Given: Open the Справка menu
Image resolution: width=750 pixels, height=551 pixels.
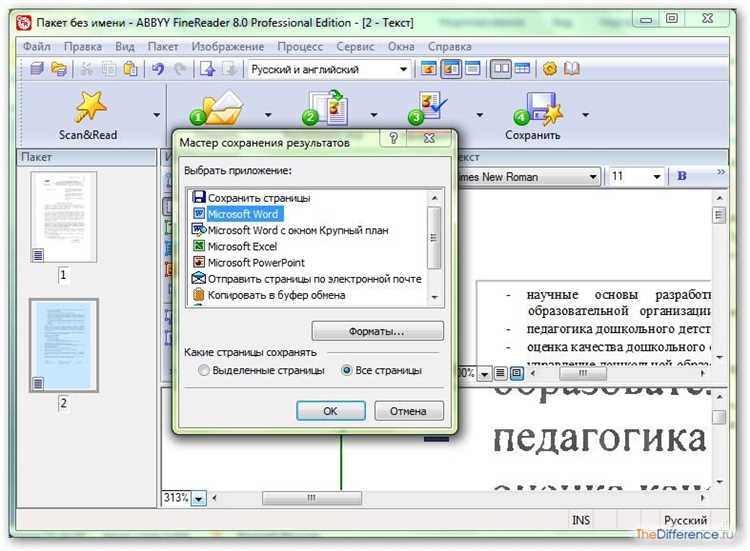Looking at the screenshot, I should (450, 46).
